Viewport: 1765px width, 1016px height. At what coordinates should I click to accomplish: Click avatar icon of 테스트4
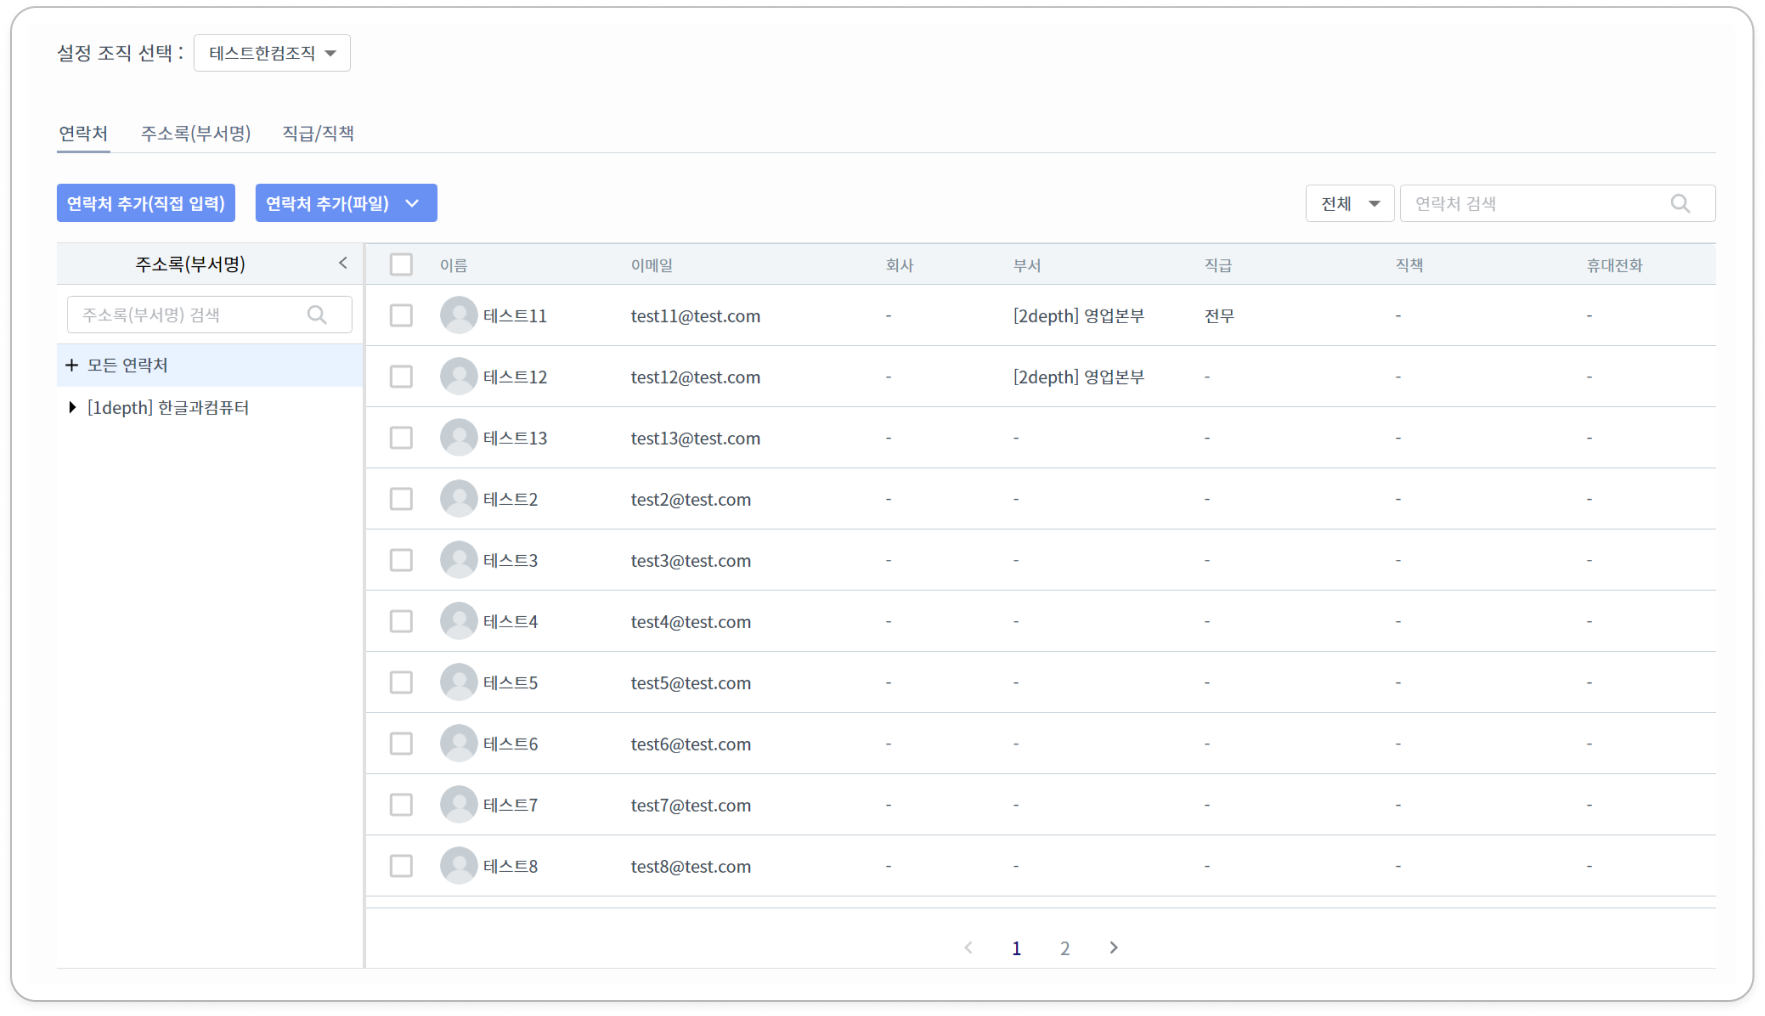tap(459, 621)
